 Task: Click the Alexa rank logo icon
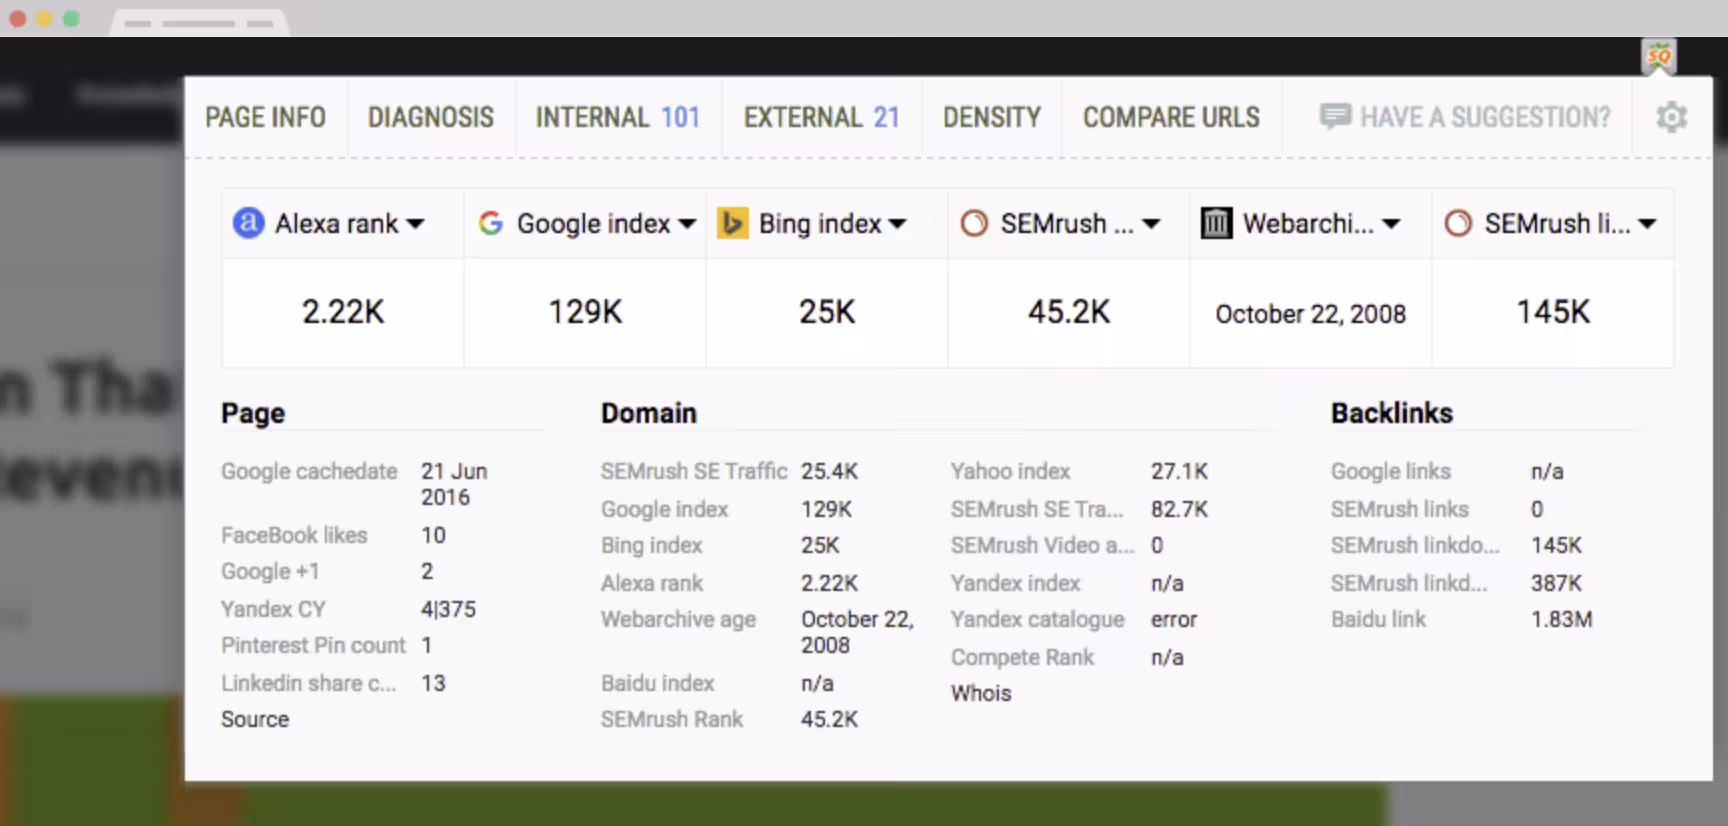point(248,223)
